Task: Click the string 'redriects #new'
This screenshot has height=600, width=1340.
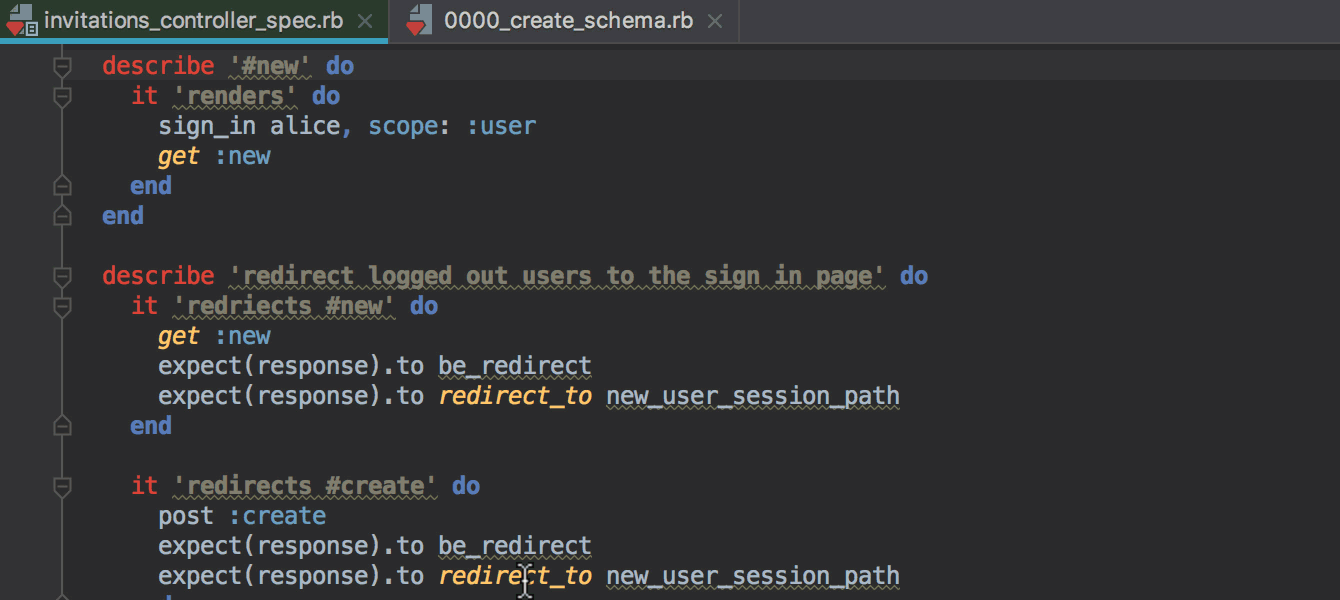Action: pos(284,306)
